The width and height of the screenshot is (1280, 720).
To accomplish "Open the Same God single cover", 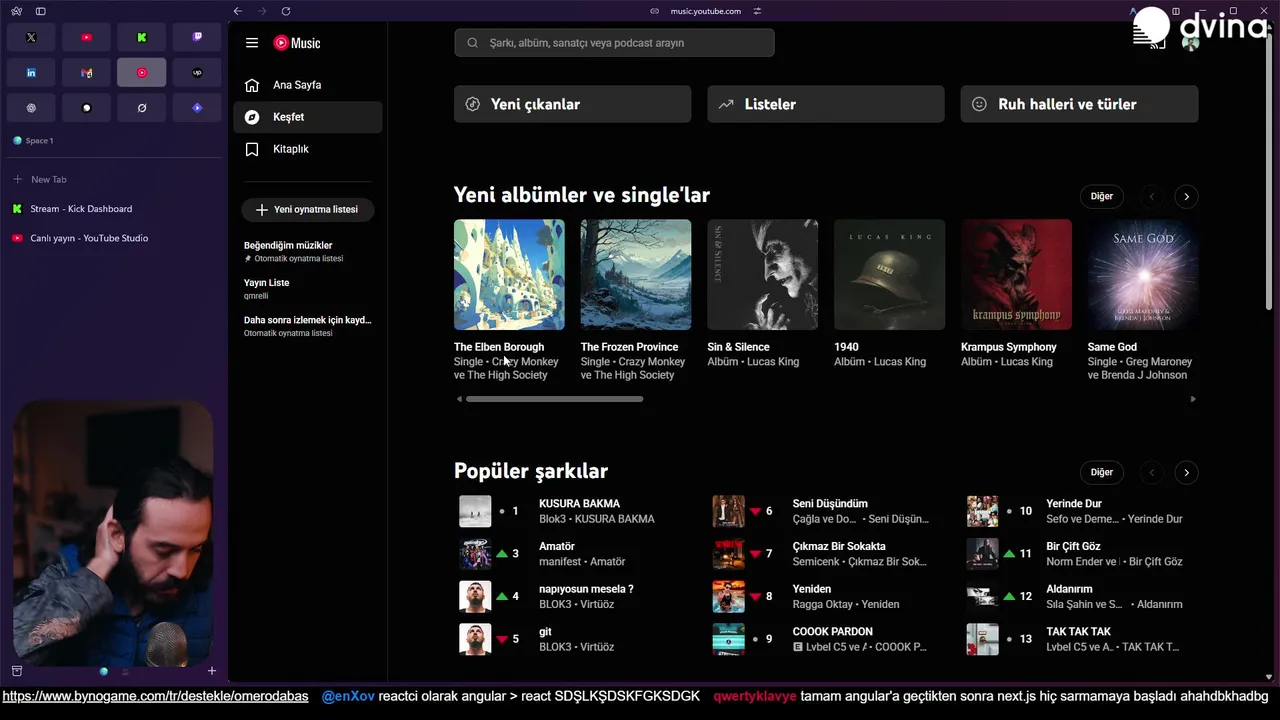I will pos(1143,275).
